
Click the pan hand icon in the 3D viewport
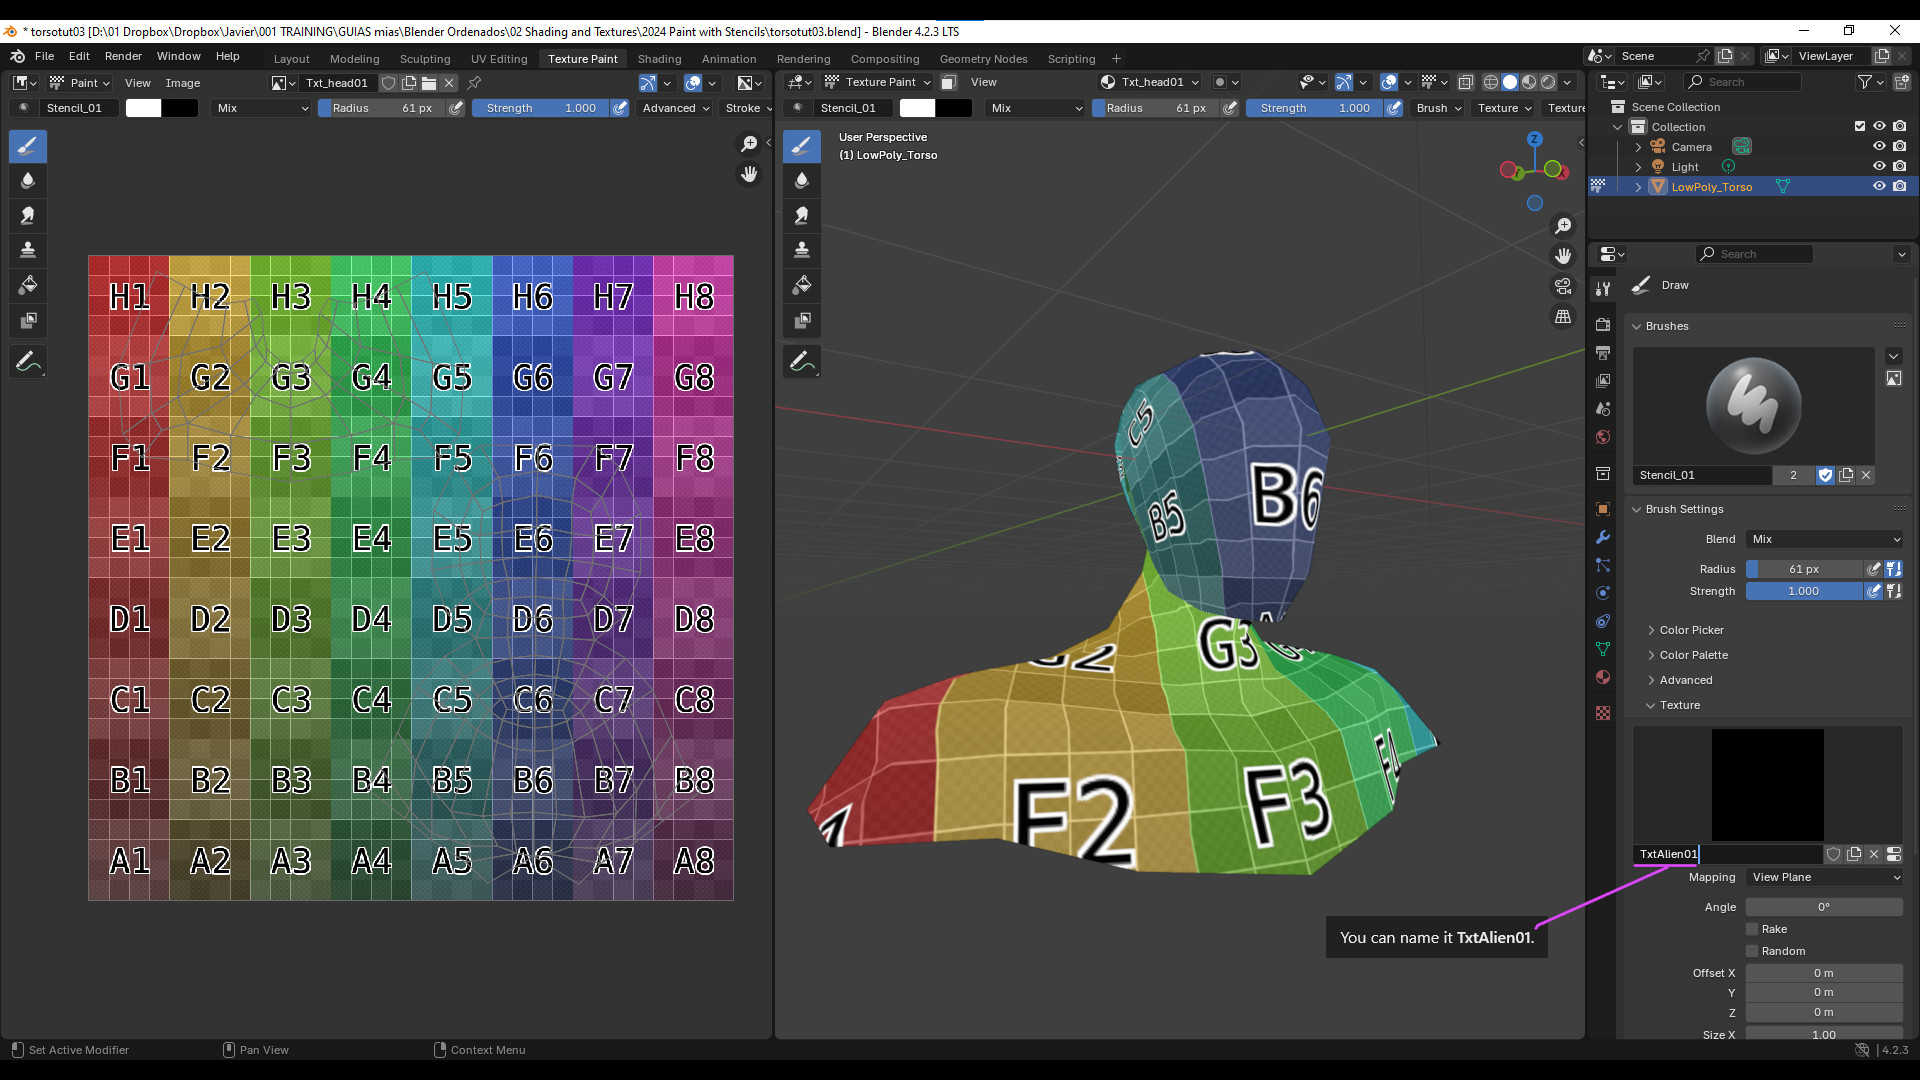(1563, 256)
